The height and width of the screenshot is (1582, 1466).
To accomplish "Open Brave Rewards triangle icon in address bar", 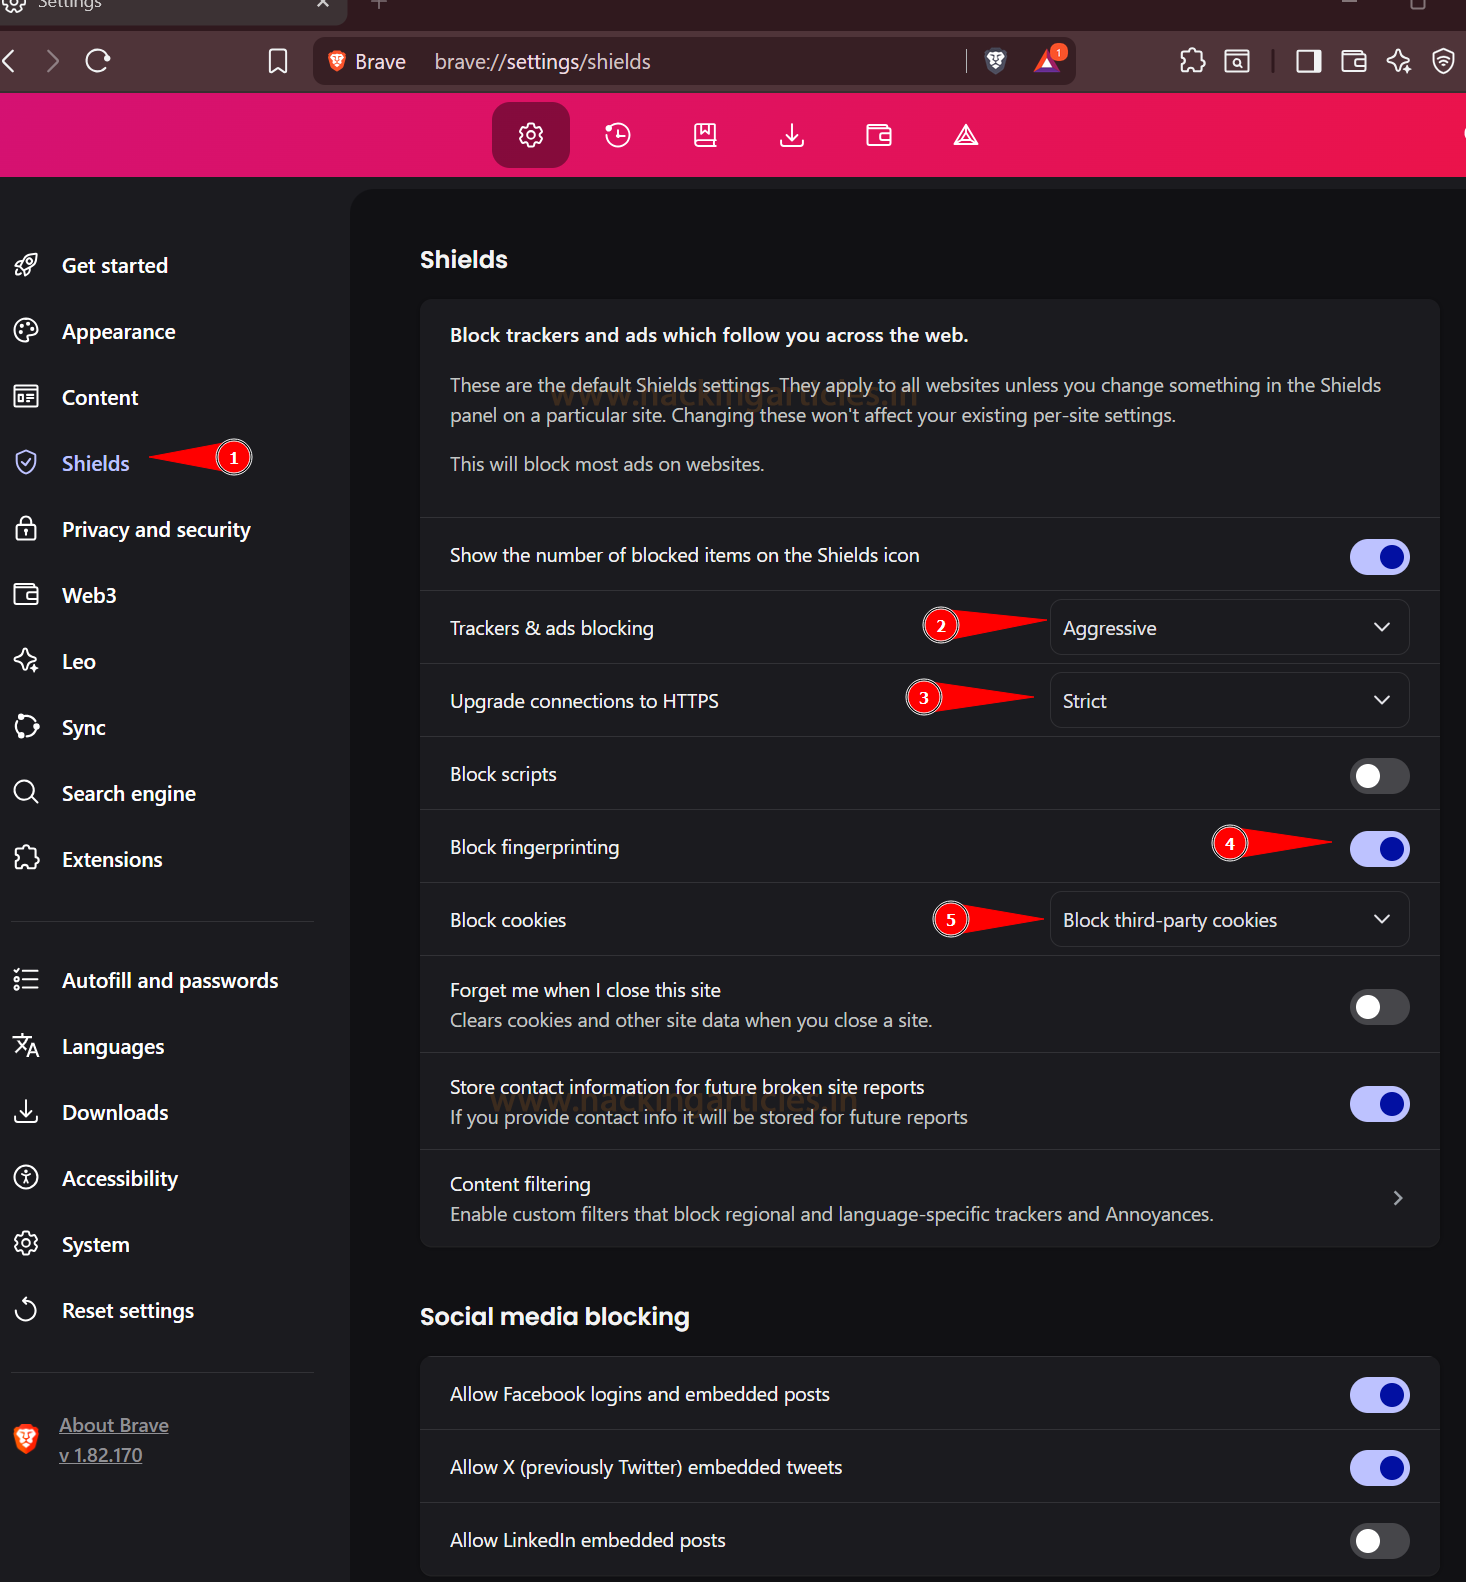I will click(x=1047, y=61).
